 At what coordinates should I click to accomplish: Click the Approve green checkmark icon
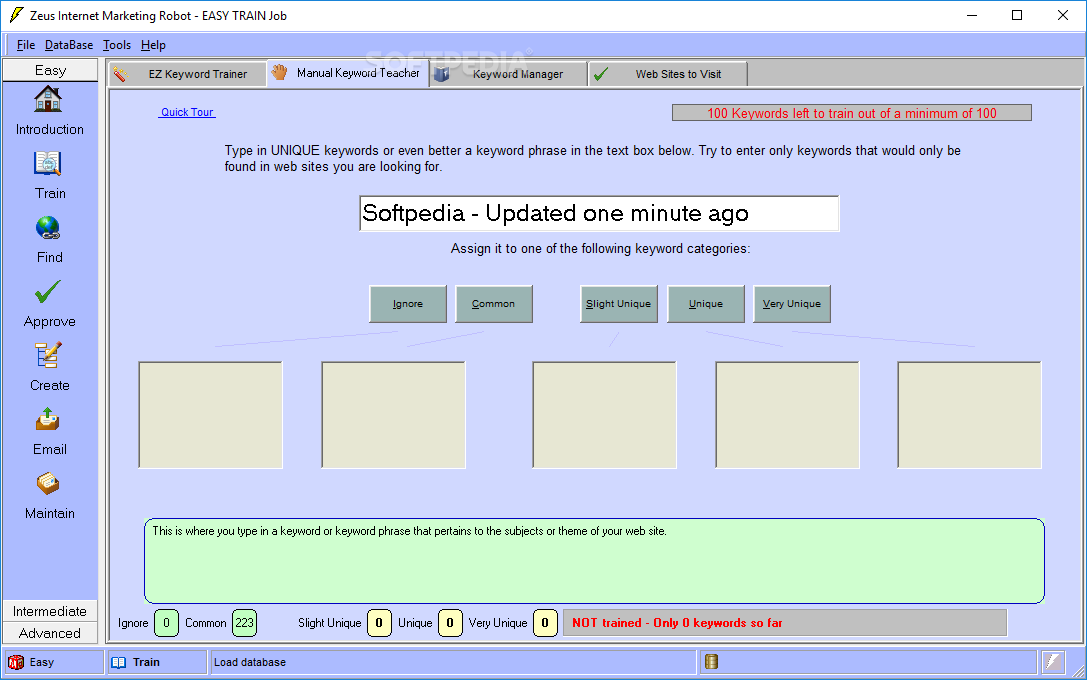[x=48, y=292]
